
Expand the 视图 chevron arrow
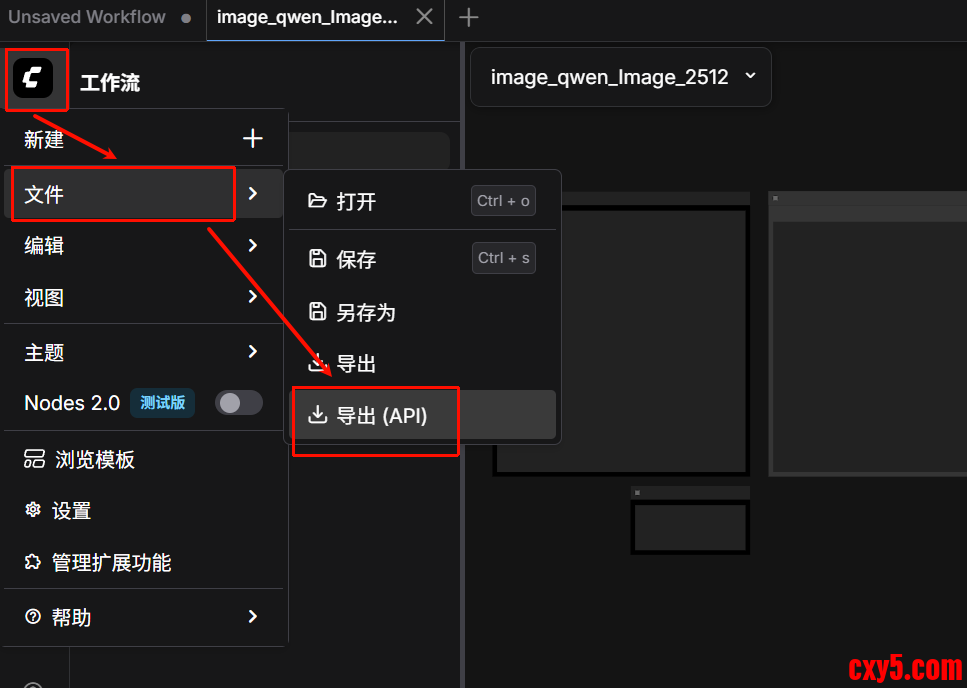pyautogui.click(x=253, y=297)
